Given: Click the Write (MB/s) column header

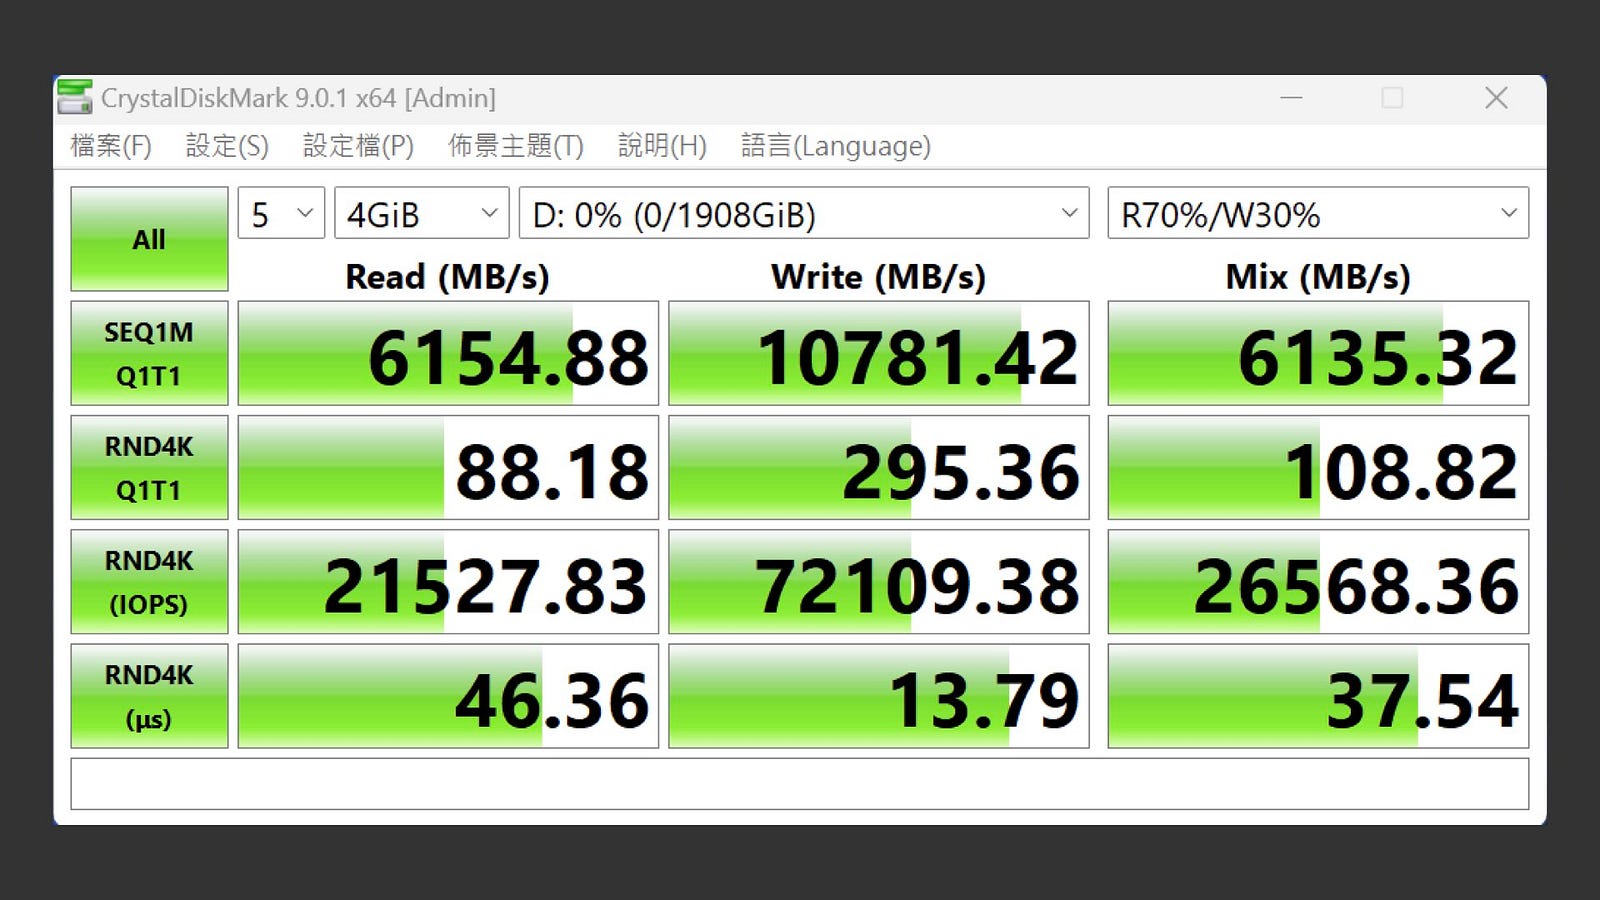Looking at the screenshot, I should click(x=879, y=276).
